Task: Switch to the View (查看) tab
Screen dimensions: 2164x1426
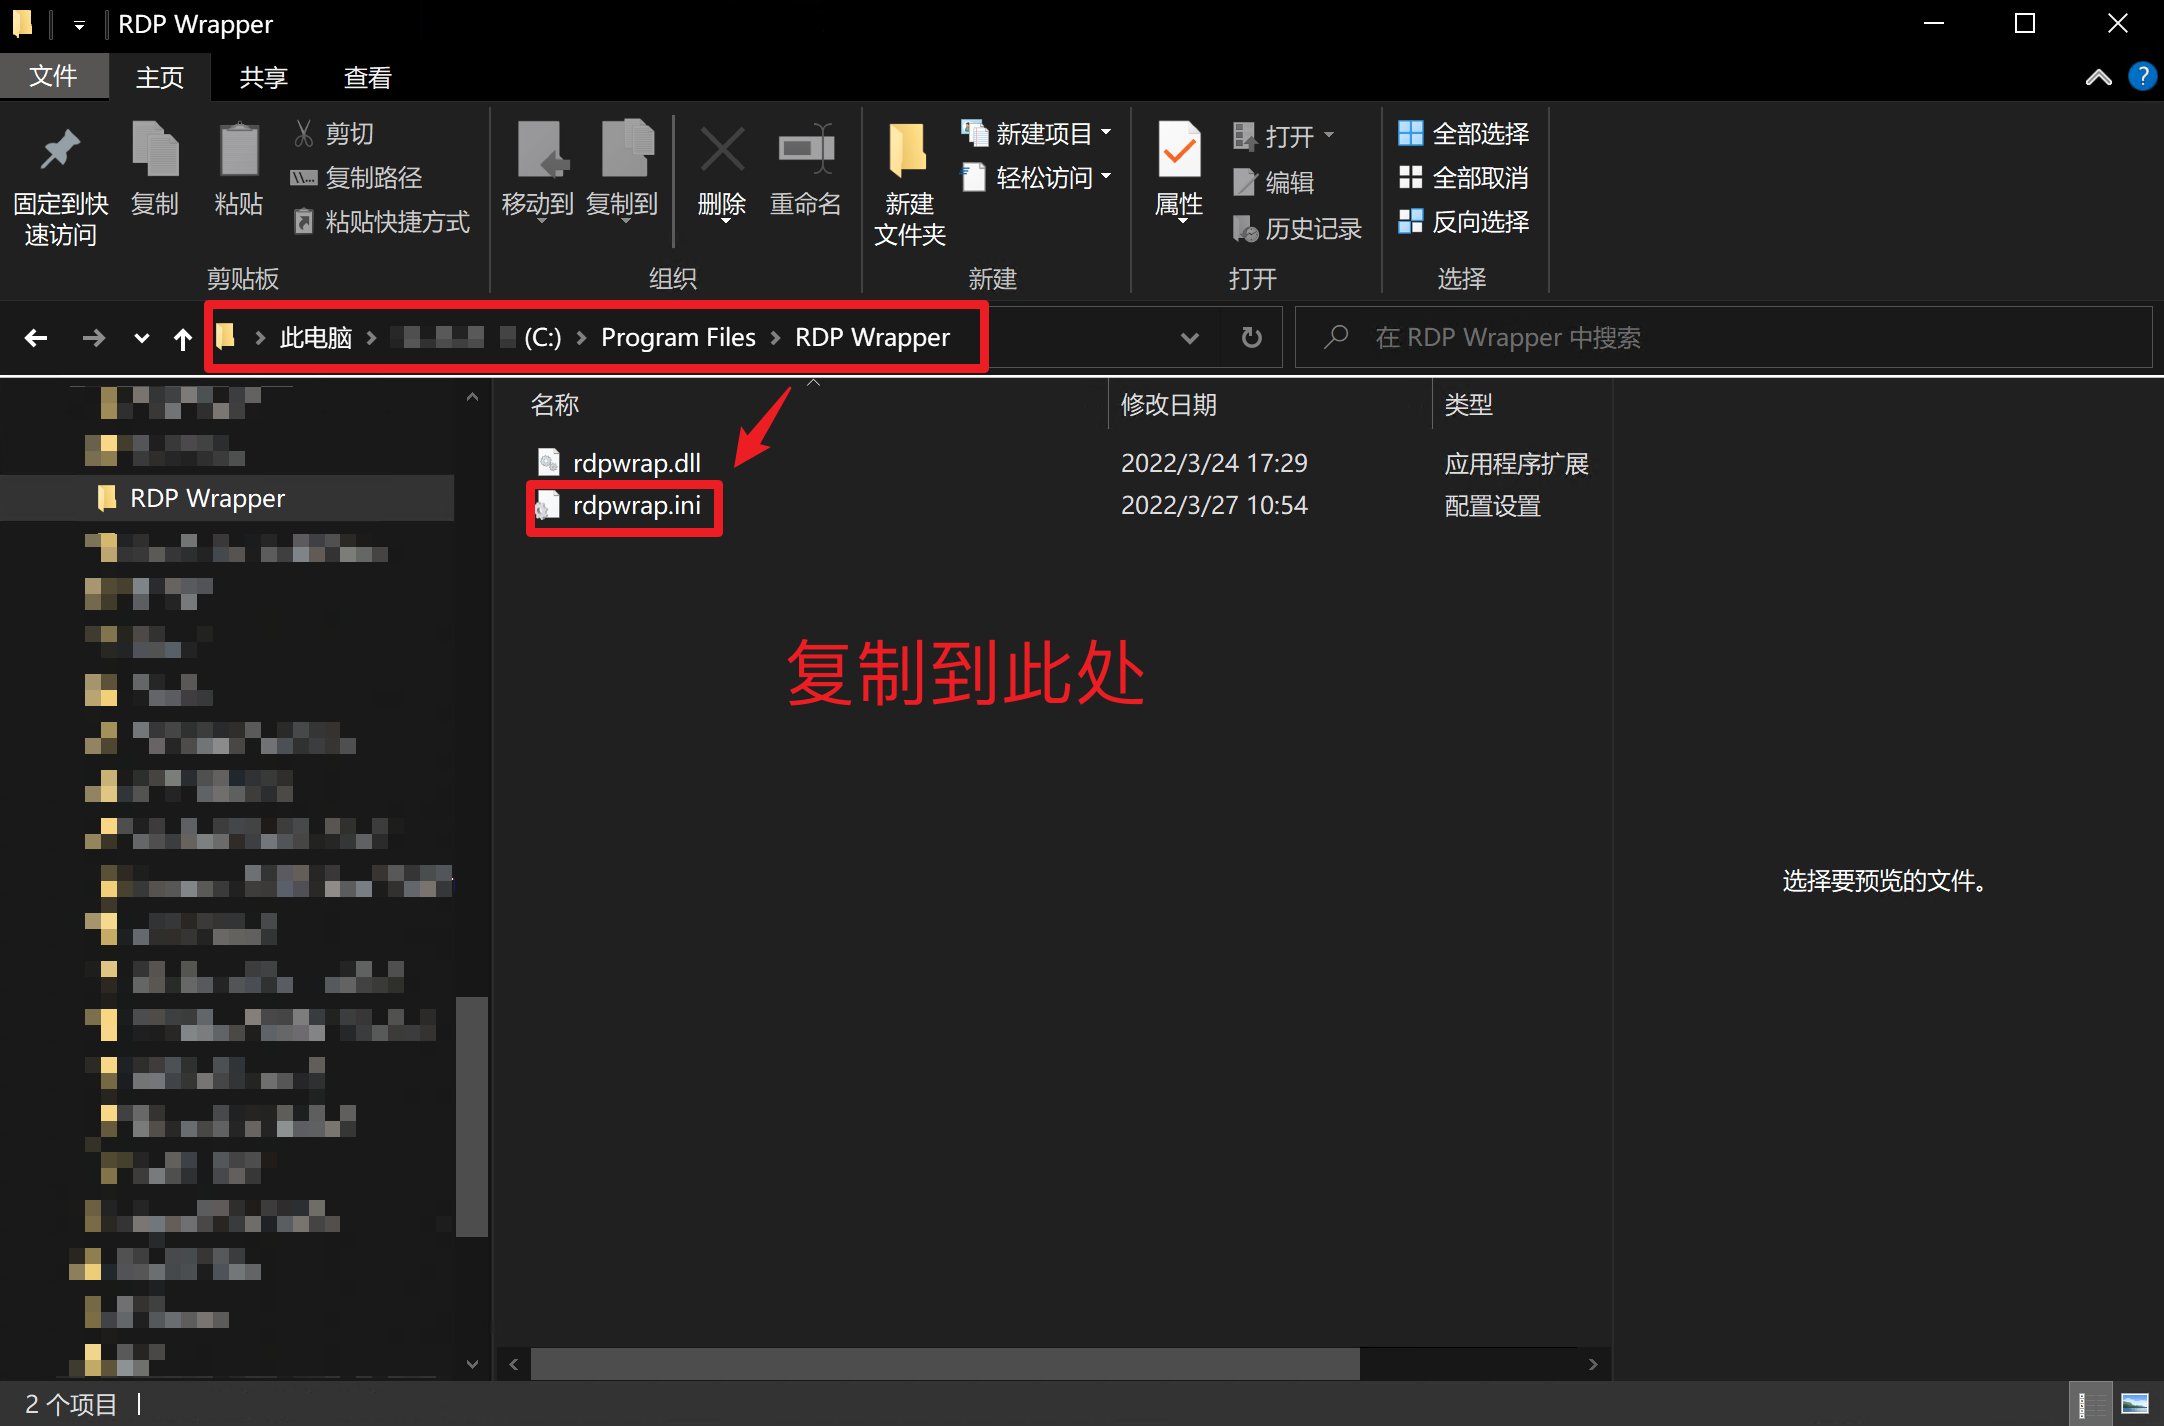Action: (368, 77)
